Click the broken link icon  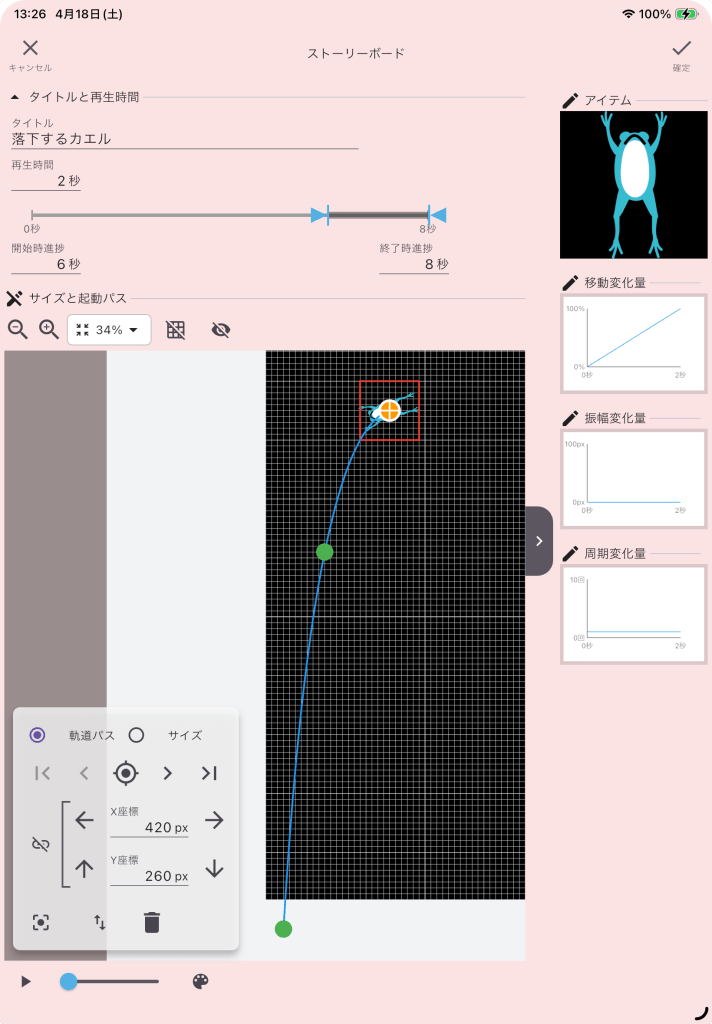(x=40, y=845)
